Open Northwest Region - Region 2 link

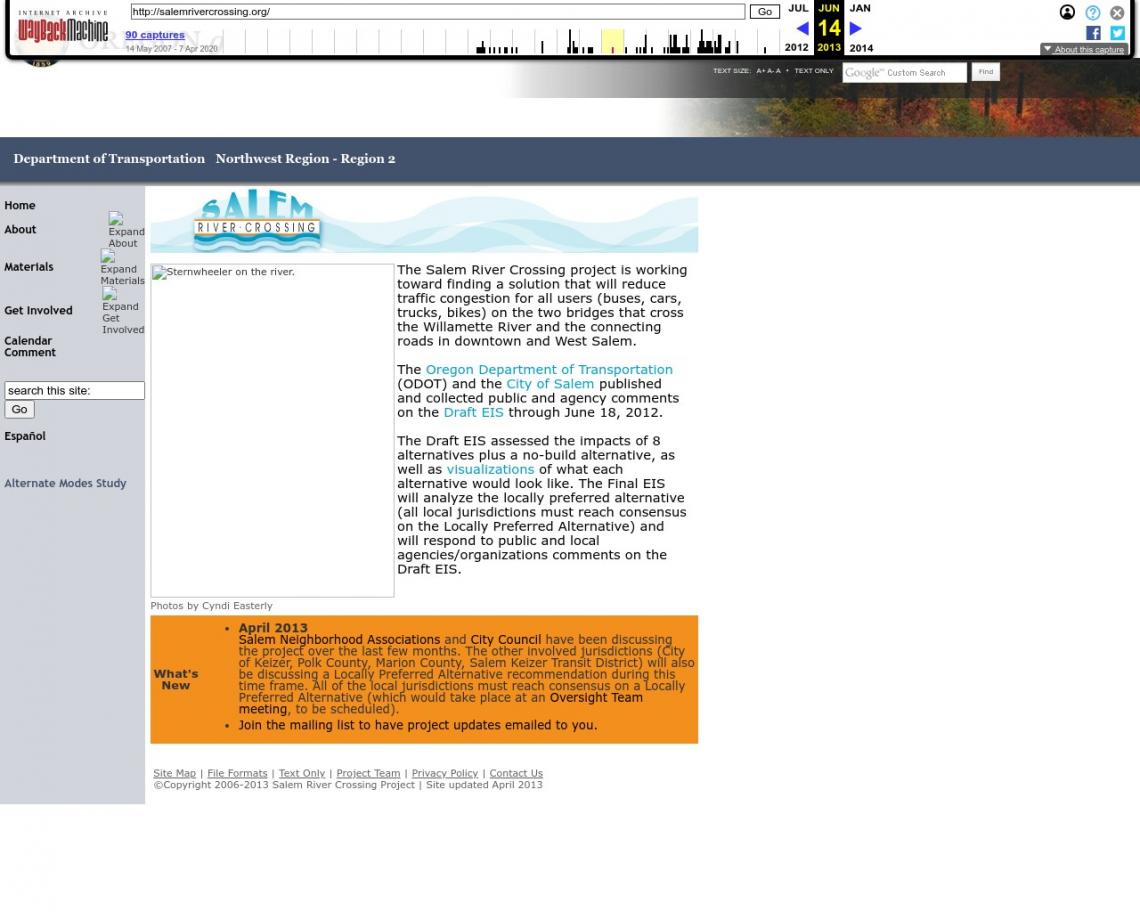[x=305, y=159]
